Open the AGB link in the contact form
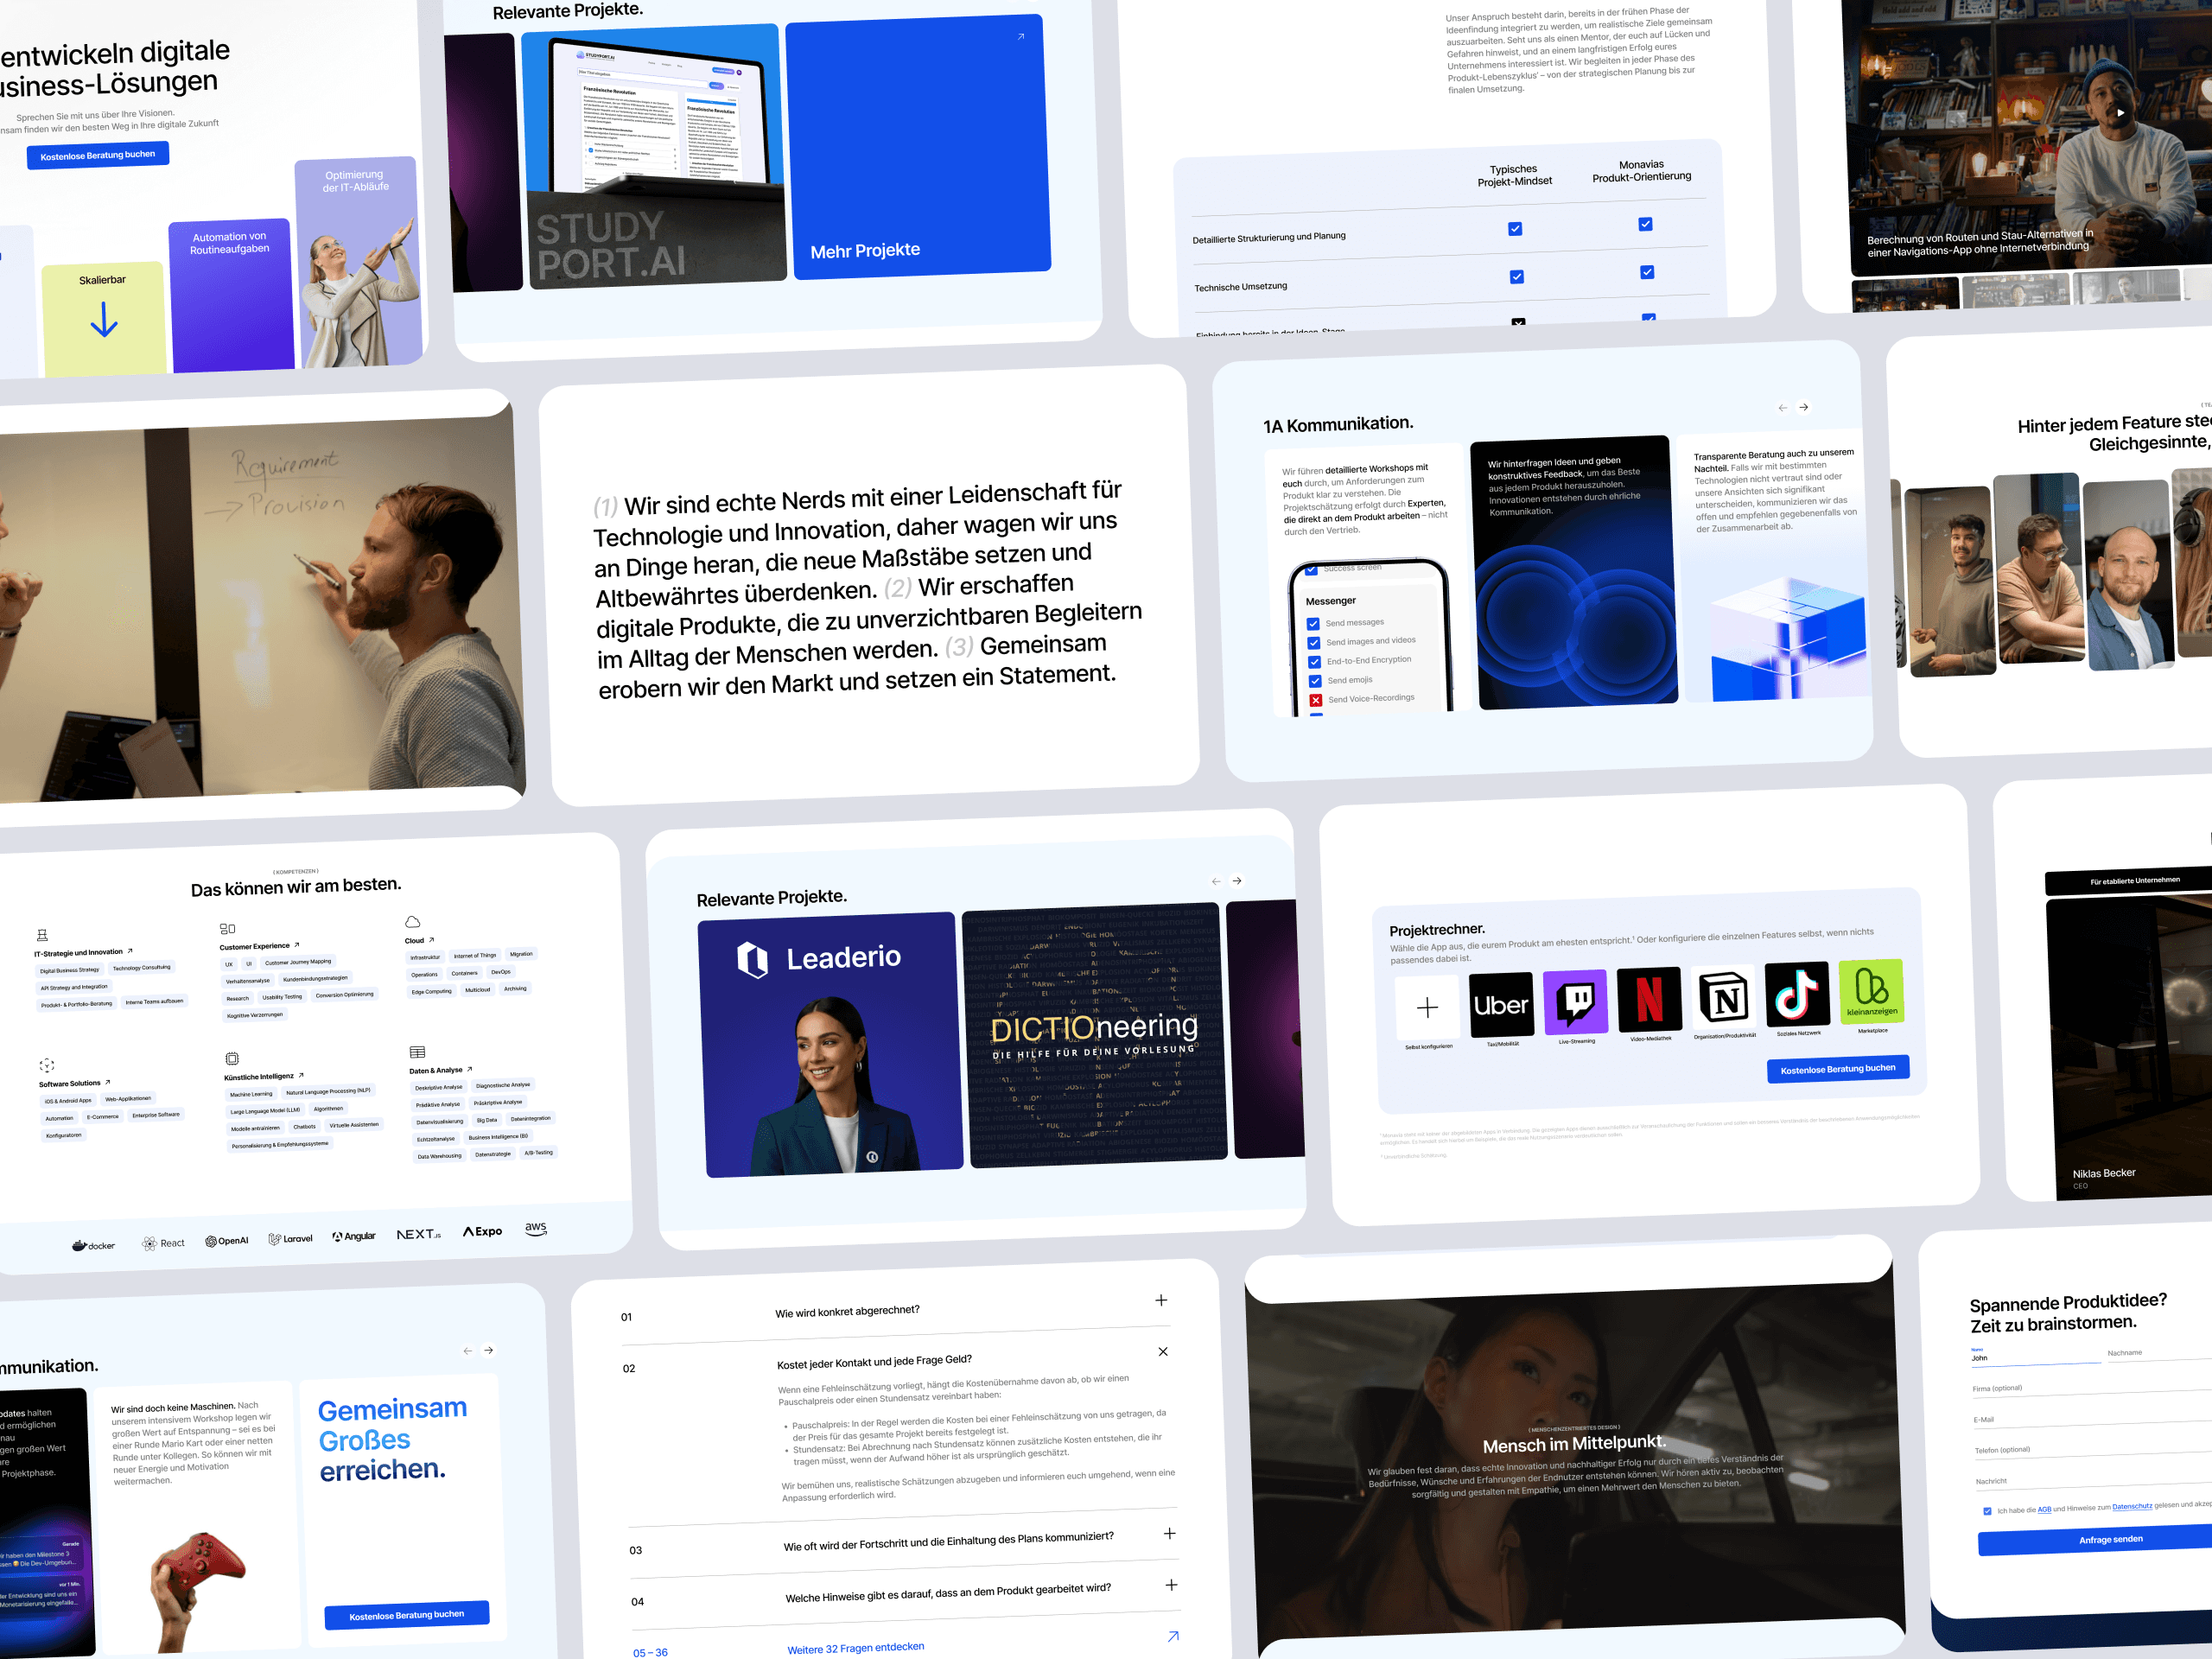 [x=2044, y=1510]
